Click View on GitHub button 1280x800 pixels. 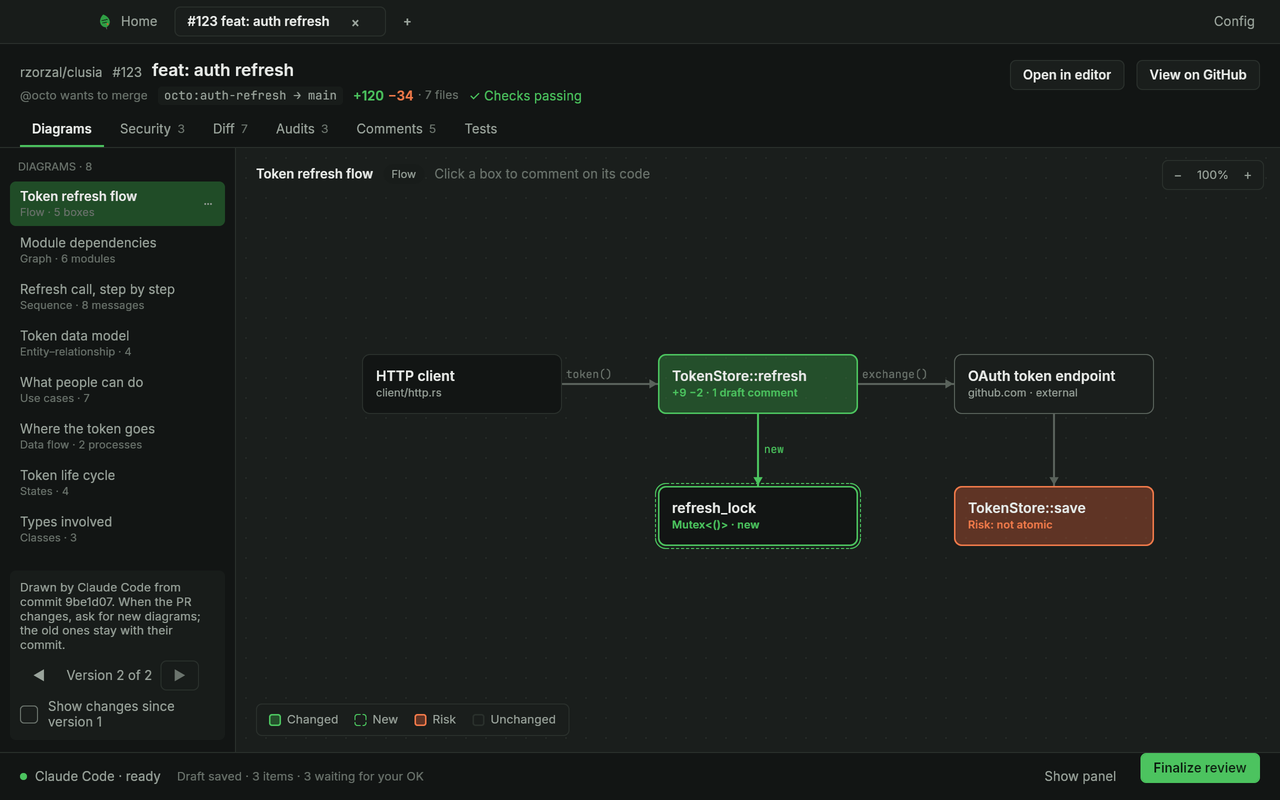pyautogui.click(x=1198, y=75)
